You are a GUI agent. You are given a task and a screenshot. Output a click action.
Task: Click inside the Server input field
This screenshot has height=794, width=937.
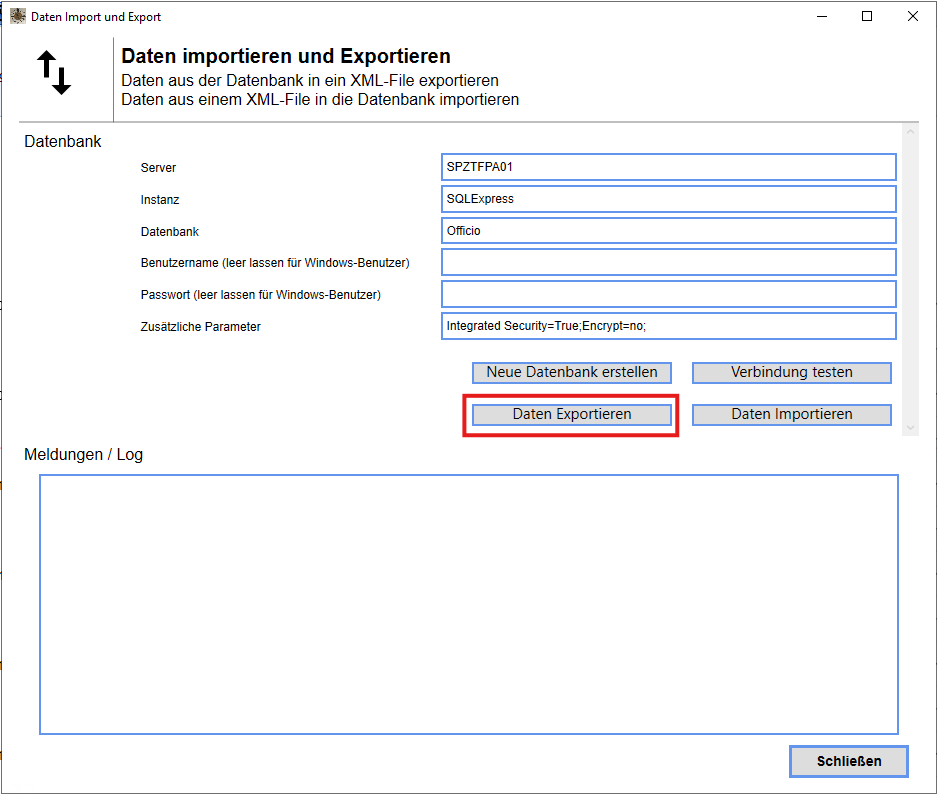click(667, 167)
